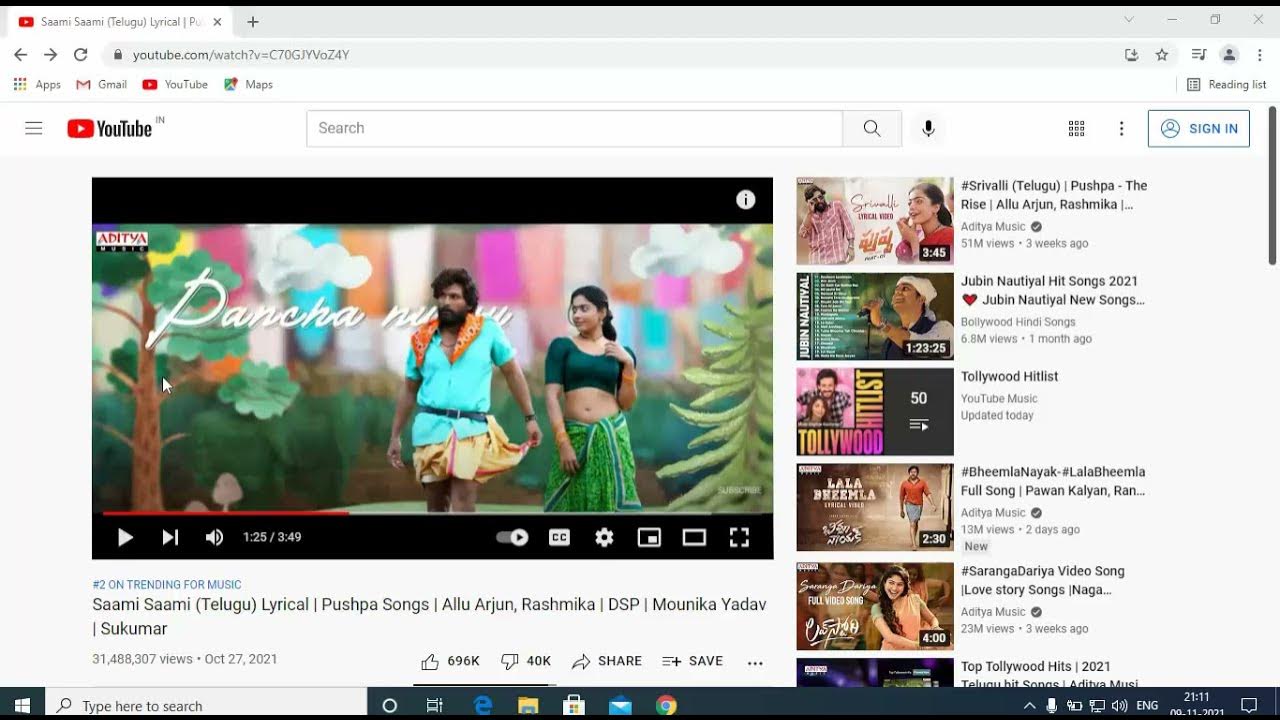
Task: Install app icon in the address bar
Action: [1131, 55]
